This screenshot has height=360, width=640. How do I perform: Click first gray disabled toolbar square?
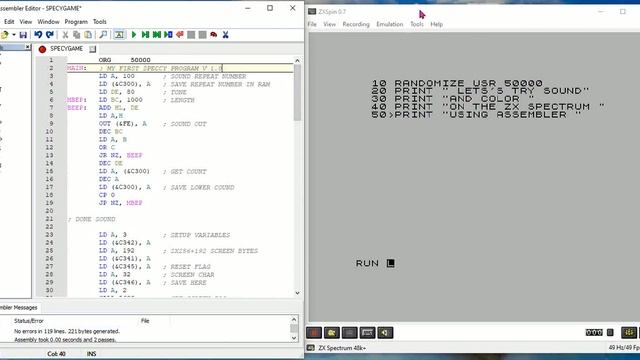[x=191, y=35]
